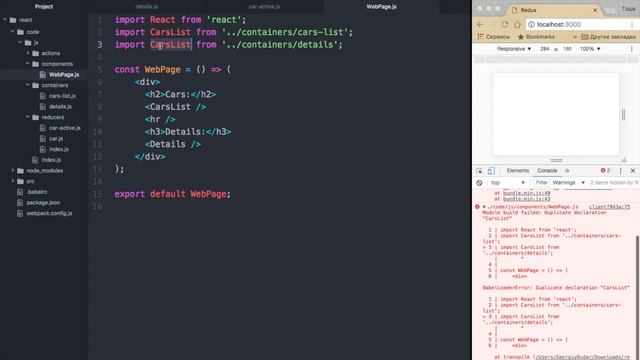
Task: Open webpack.config.js file
Action: pos(49,213)
